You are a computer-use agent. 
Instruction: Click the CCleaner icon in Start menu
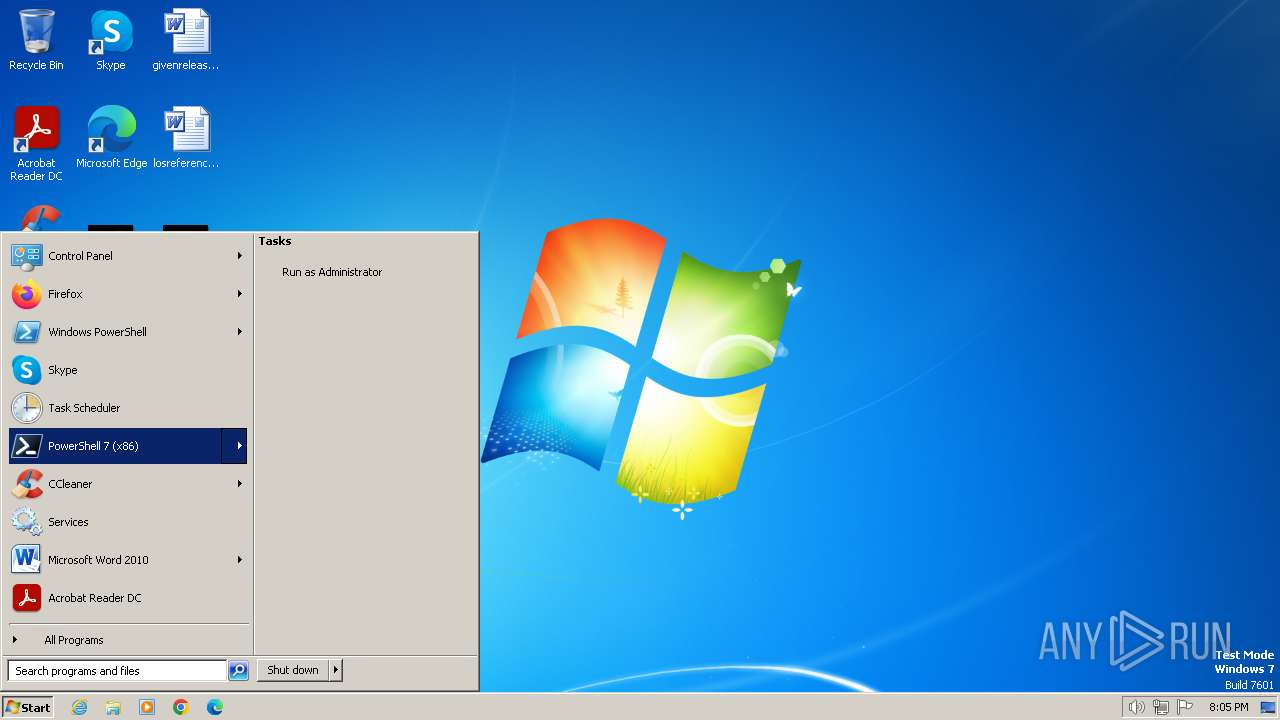(26, 484)
